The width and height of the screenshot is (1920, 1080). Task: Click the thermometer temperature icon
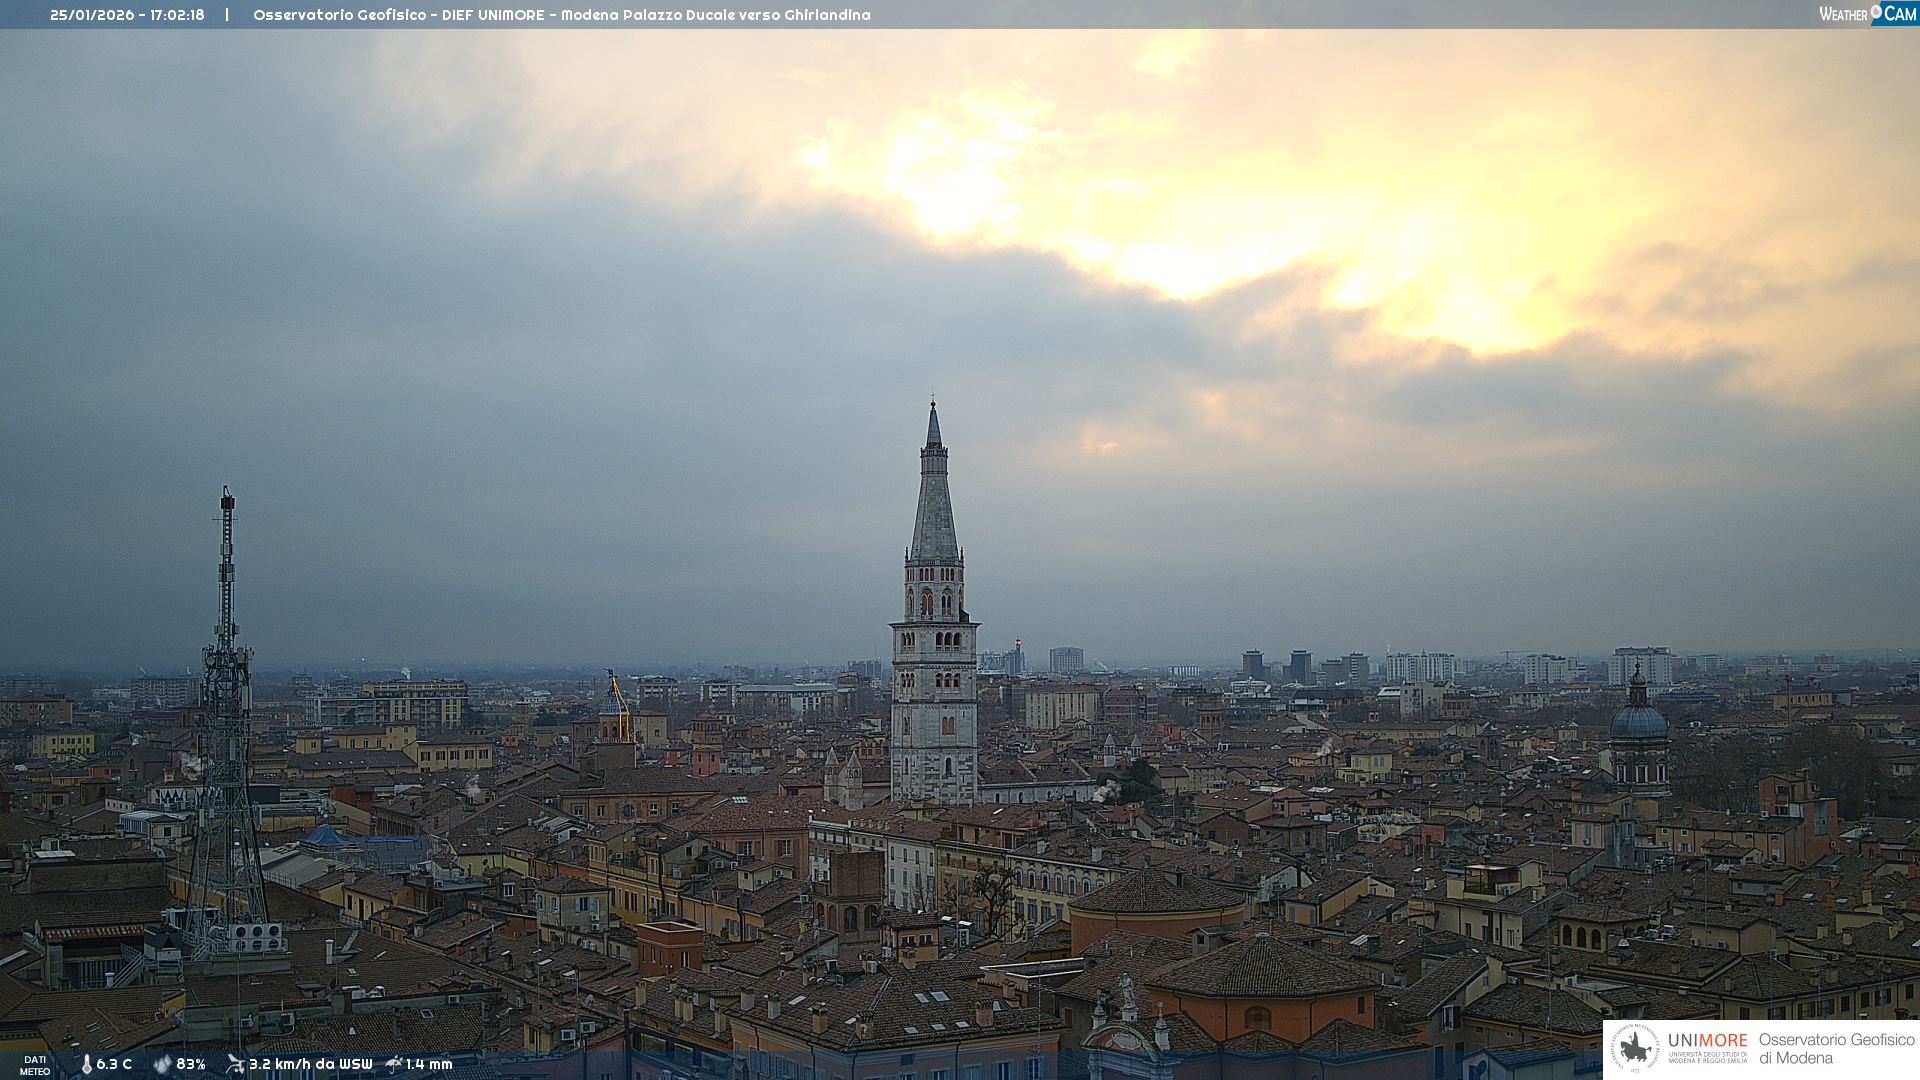point(86,1064)
